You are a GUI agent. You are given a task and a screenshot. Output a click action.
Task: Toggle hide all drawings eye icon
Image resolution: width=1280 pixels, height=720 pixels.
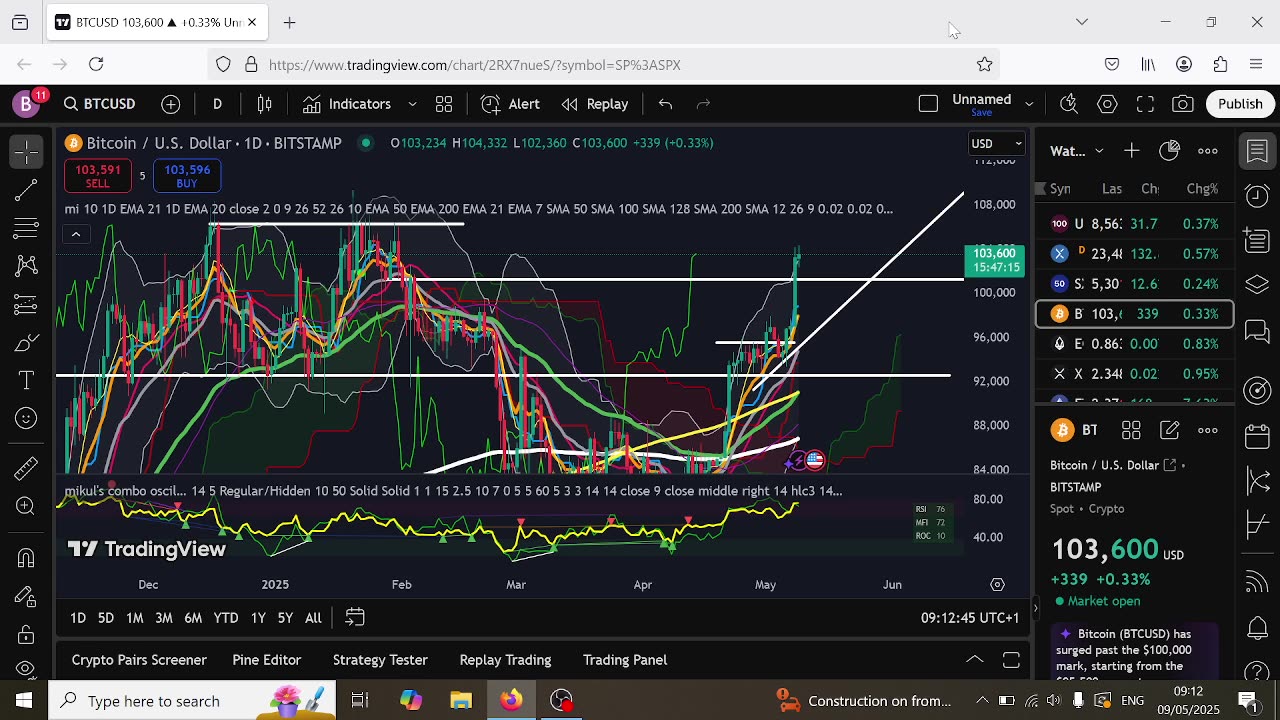coord(26,668)
